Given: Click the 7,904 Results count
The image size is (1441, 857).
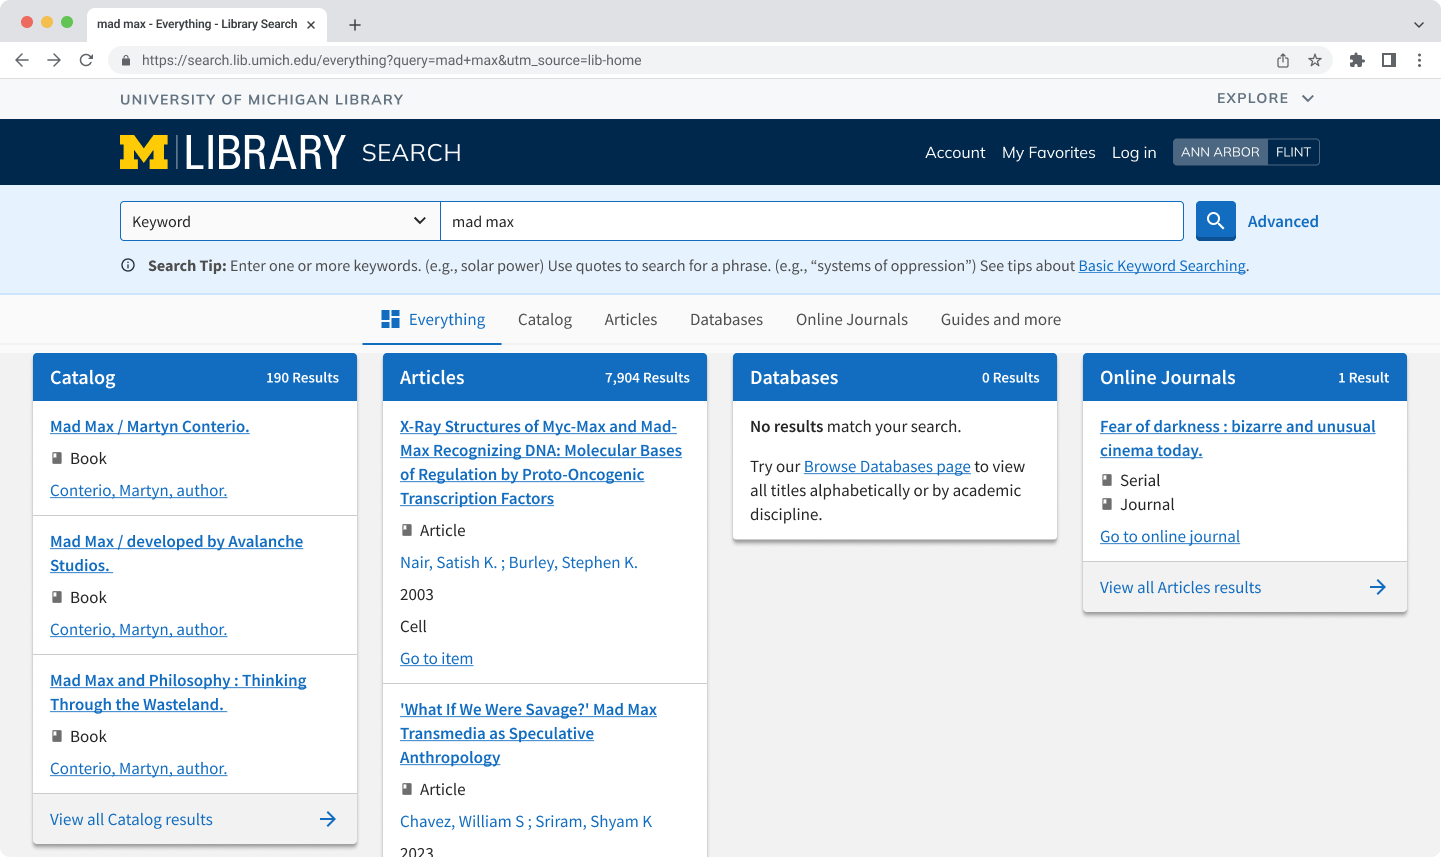Looking at the screenshot, I should click(x=647, y=377).
